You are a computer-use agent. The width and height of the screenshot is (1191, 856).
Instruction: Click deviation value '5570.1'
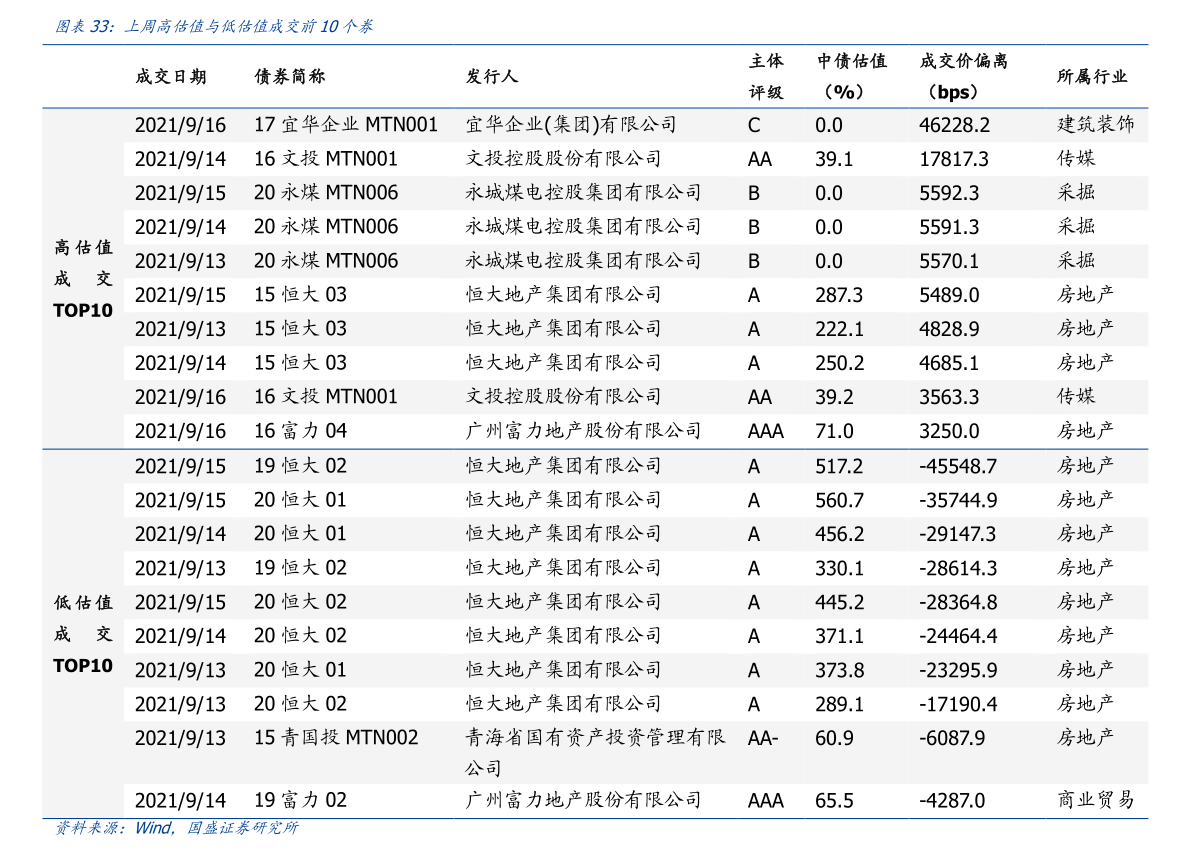click(949, 261)
